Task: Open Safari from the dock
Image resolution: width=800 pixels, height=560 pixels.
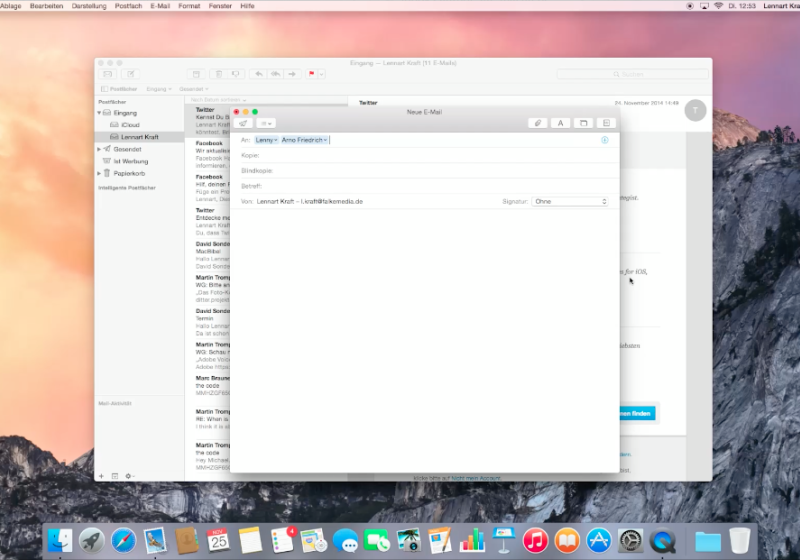Action: click(x=123, y=541)
